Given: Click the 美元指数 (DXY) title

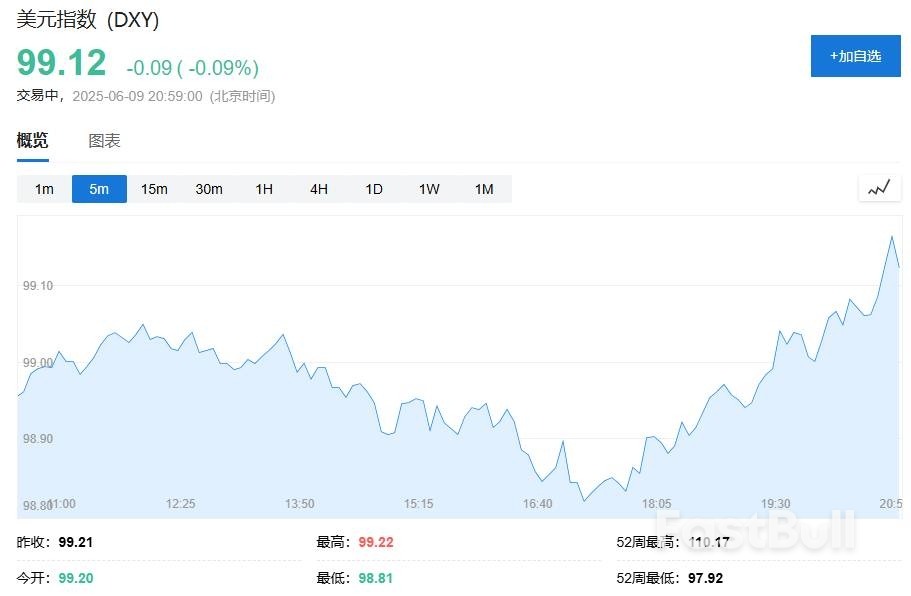Looking at the screenshot, I should (x=88, y=20).
